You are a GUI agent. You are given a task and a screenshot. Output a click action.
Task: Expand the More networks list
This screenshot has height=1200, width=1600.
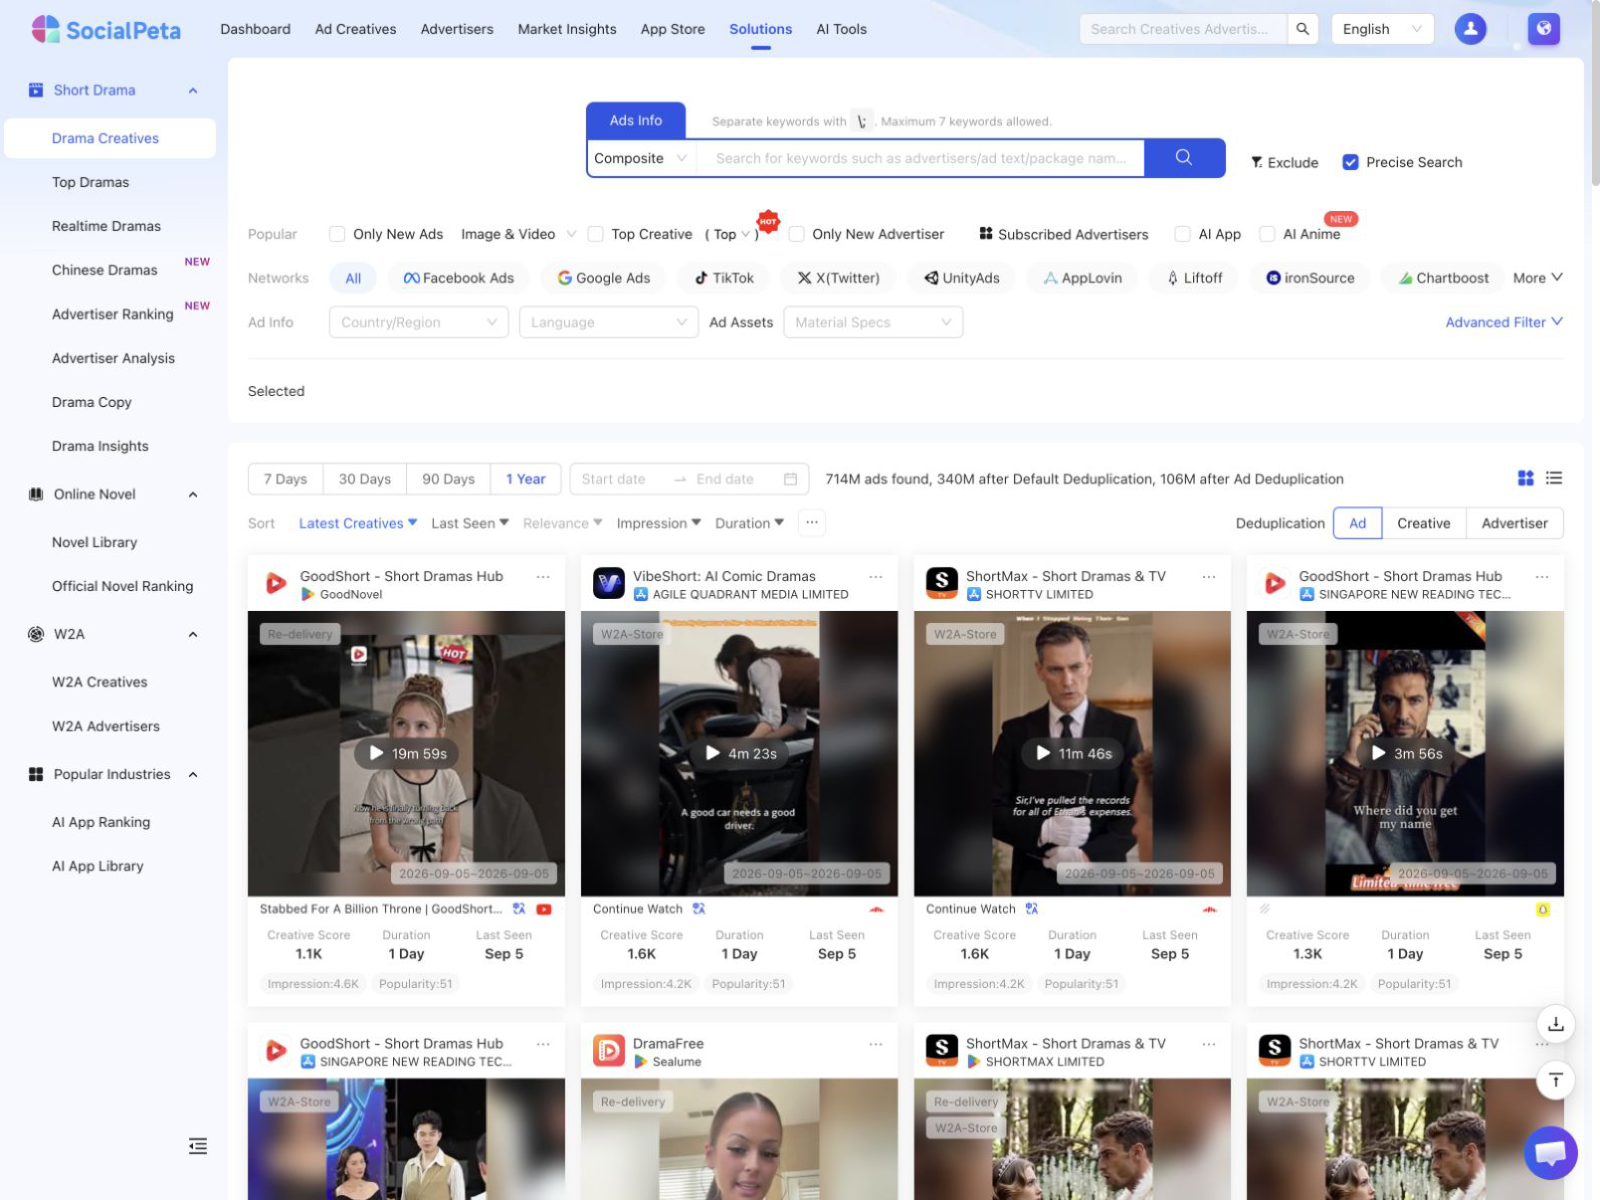pos(1538,278)
